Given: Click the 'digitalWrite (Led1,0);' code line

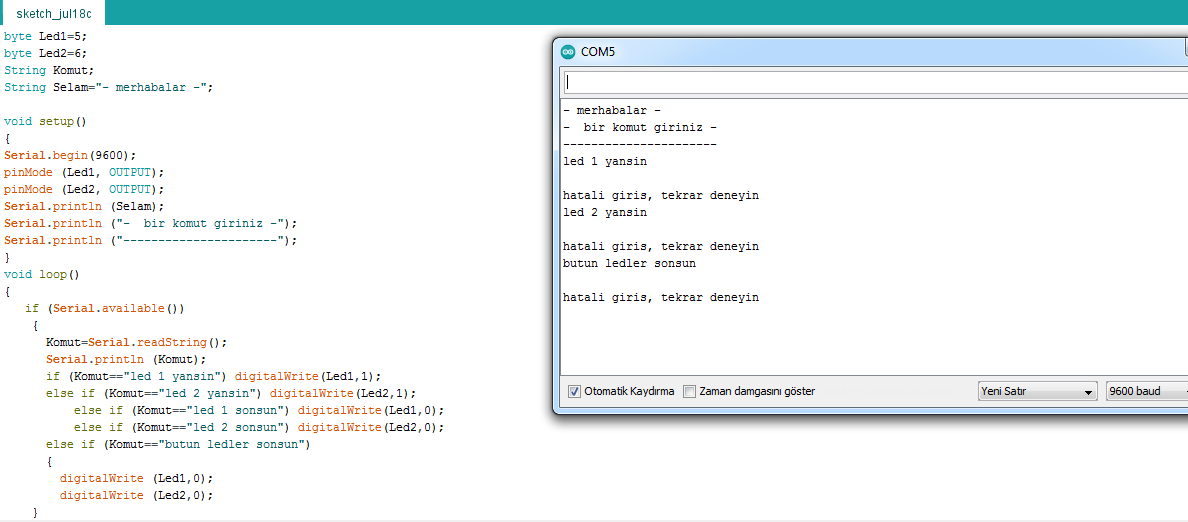Looking at the screenshot, I should coord(136,478).
